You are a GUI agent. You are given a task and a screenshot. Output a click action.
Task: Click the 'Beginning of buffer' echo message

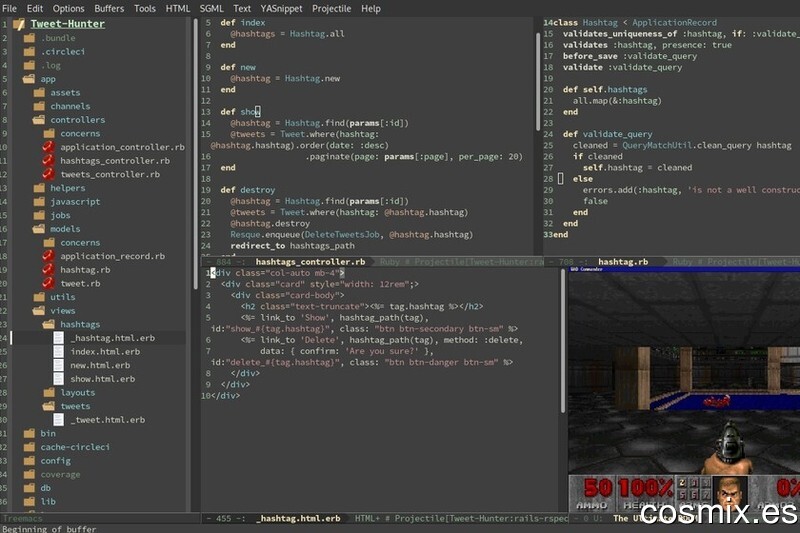click(49, 529)
